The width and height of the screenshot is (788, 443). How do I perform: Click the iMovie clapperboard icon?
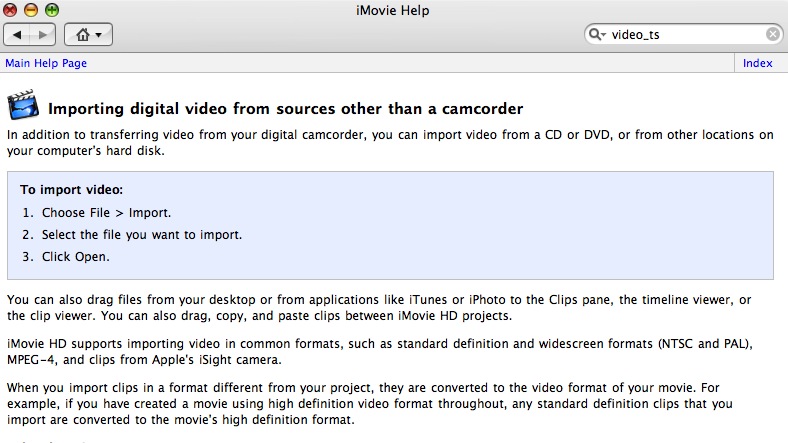pos(23,105)
